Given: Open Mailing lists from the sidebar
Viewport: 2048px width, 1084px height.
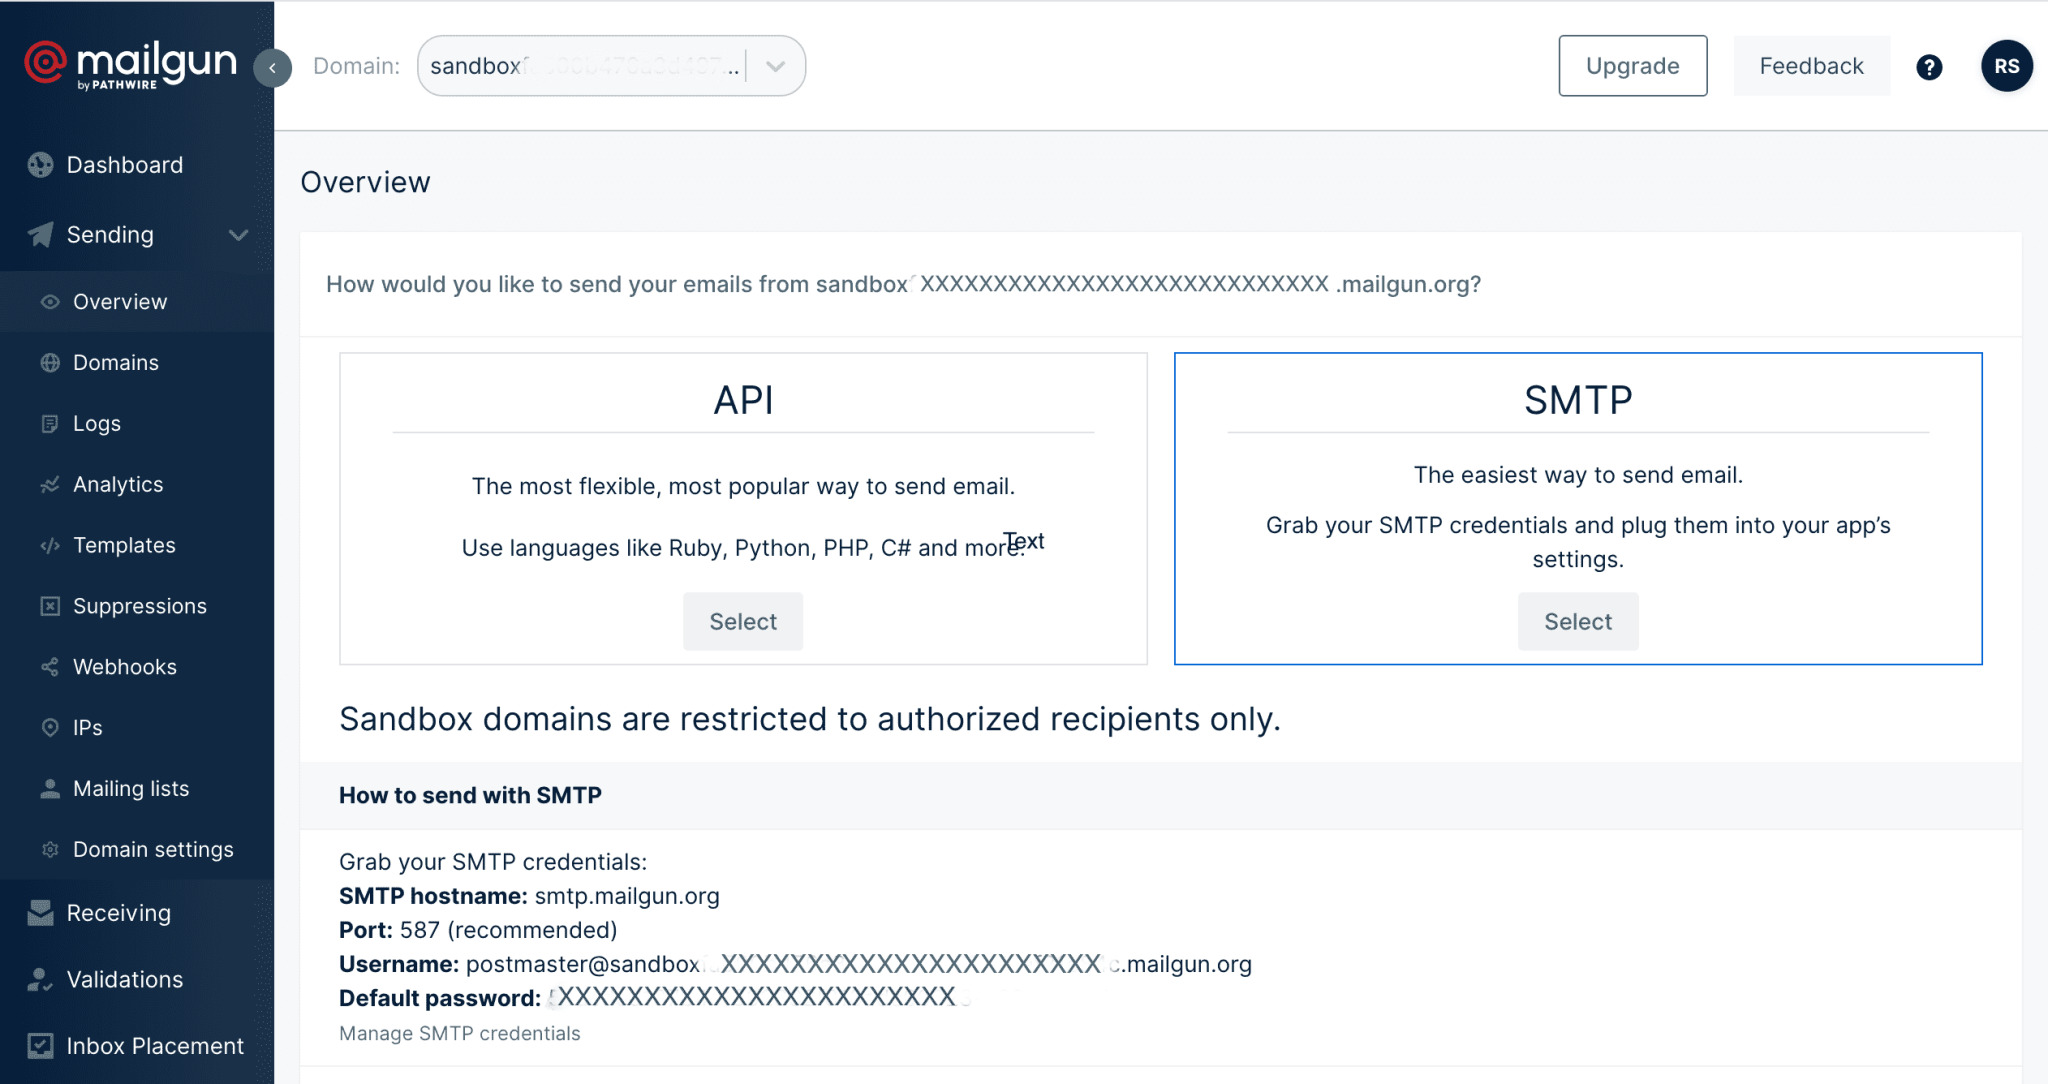Looking at the screenshot, I should click(130, 788).
